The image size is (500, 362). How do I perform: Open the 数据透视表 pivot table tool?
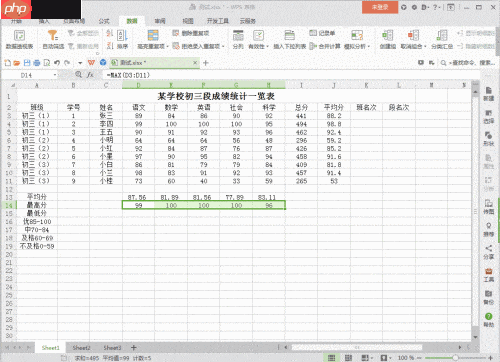tap(19, 39)
